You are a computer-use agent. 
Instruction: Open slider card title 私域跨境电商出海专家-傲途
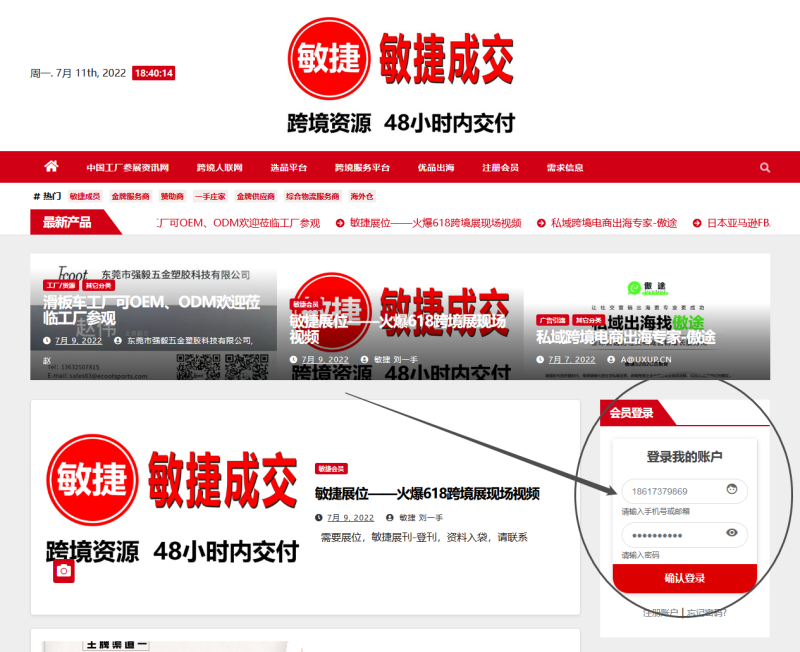[626, 337]
